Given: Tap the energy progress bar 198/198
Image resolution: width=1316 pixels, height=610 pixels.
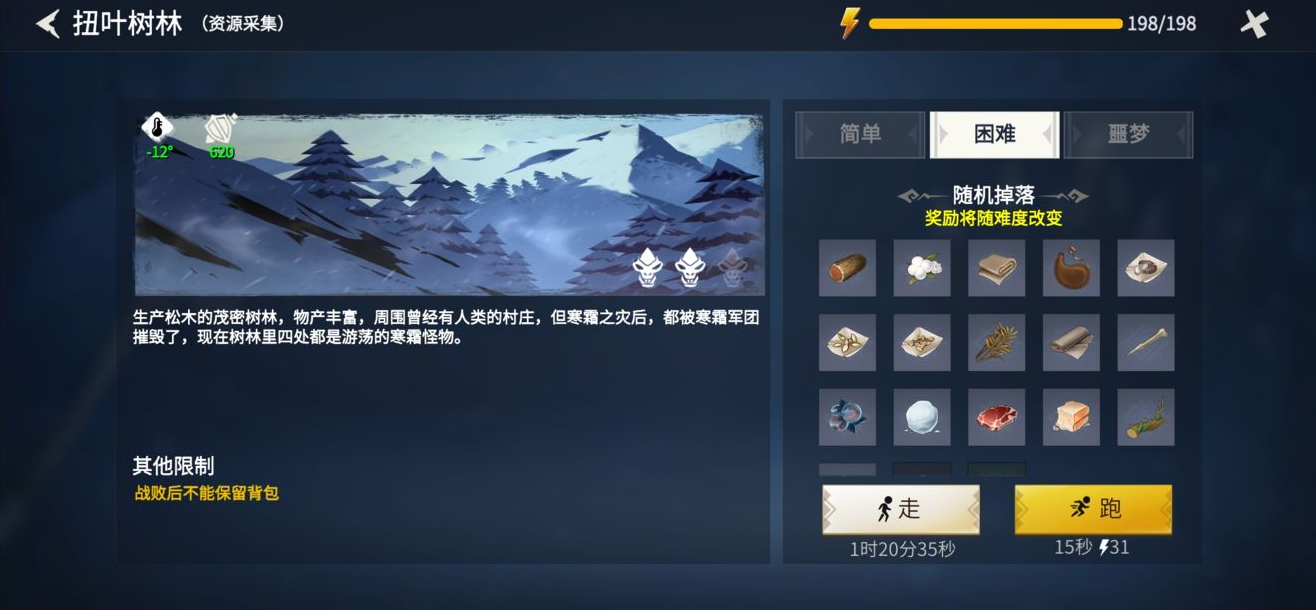Looking at the screenshot, I should (996, 23).
